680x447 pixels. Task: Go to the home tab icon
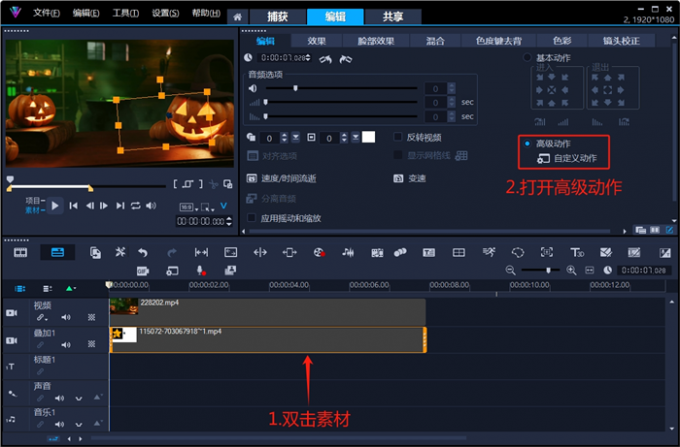click(x=237, y=17)
